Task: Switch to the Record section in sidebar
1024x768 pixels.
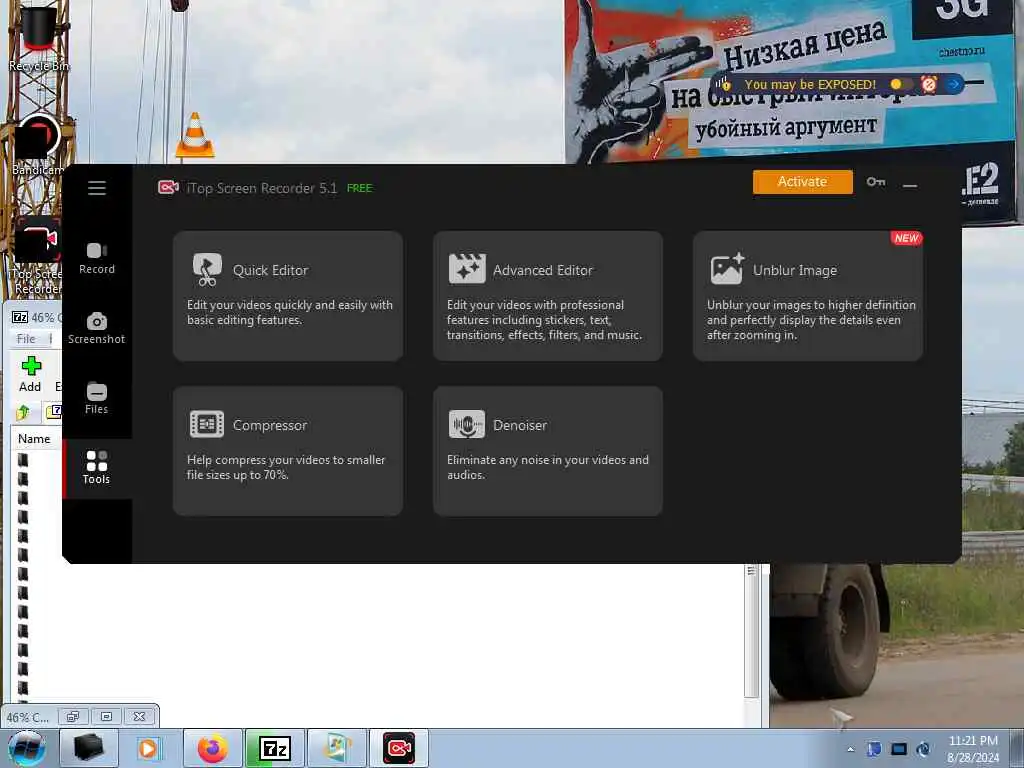Action: (x=97, y=258)
